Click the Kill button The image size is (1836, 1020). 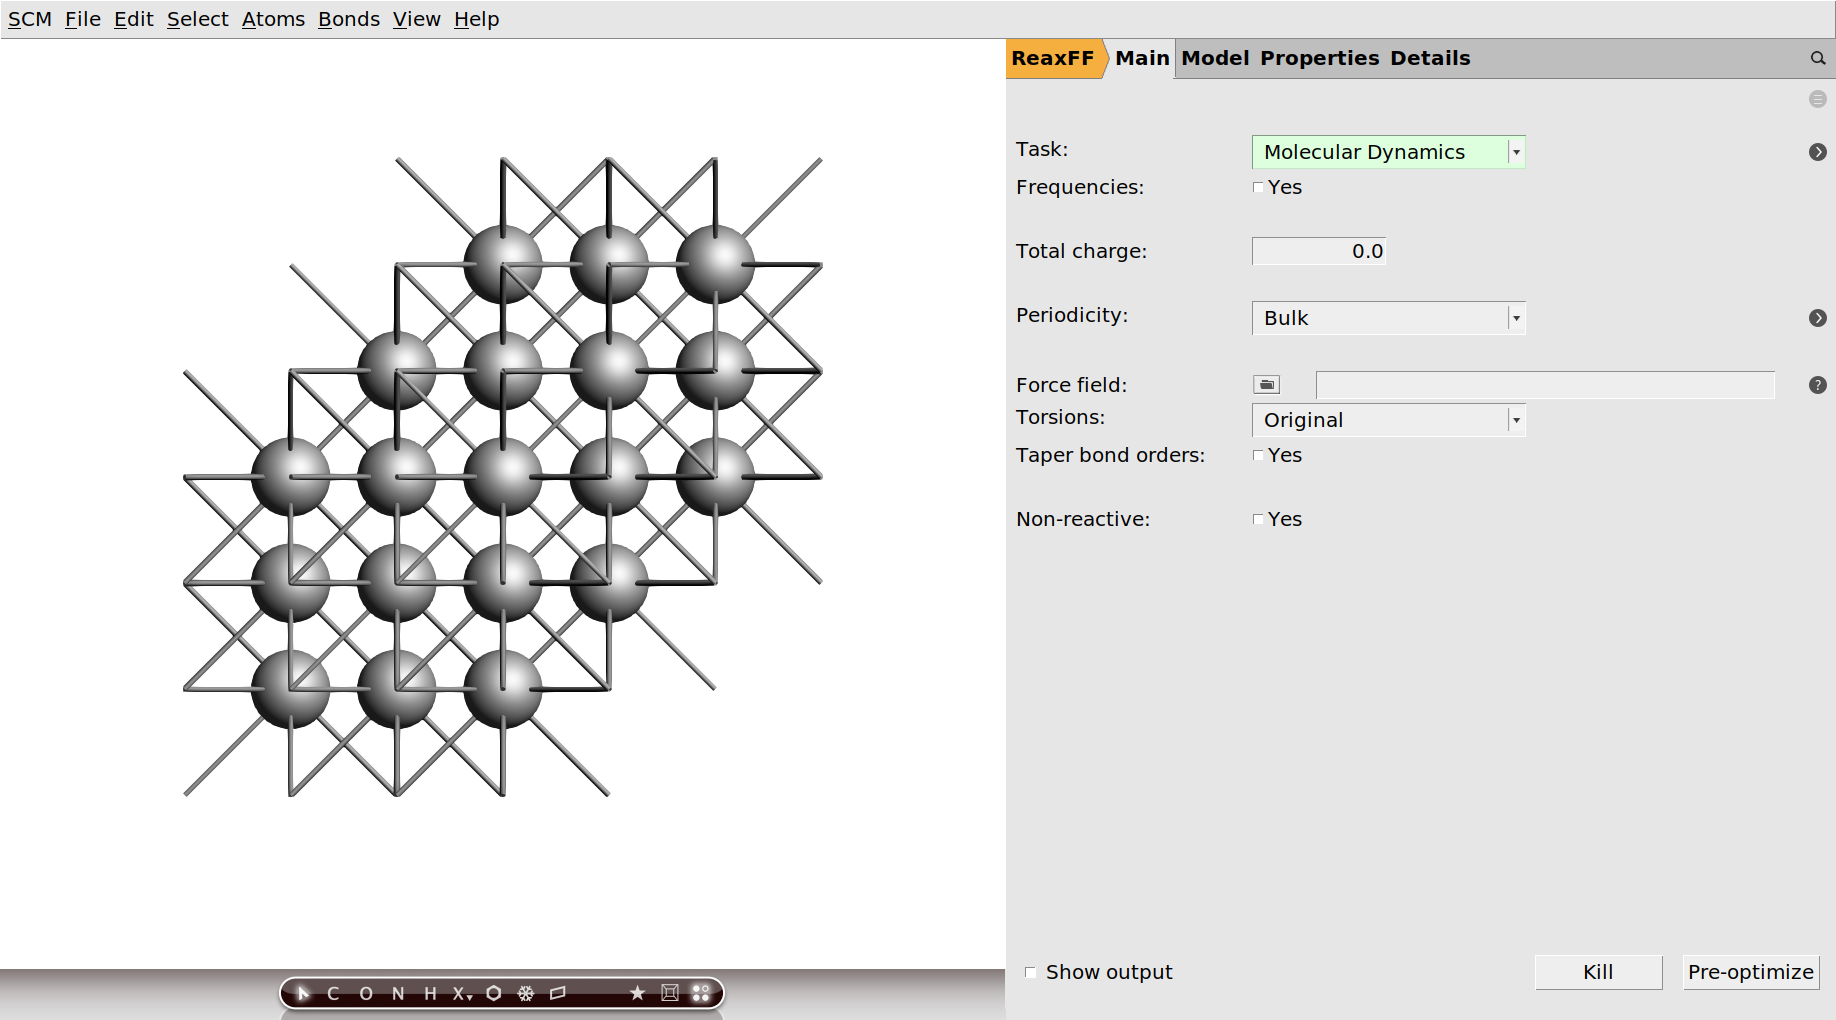tap(1598, 972)
